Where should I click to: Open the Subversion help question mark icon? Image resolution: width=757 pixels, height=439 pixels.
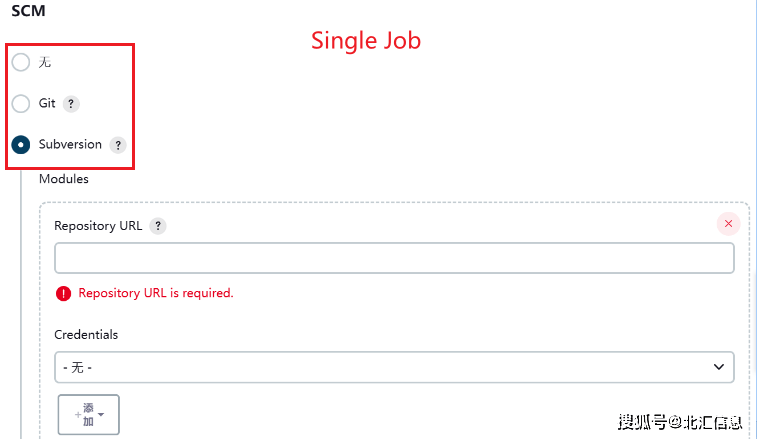[x=118, y=145]
